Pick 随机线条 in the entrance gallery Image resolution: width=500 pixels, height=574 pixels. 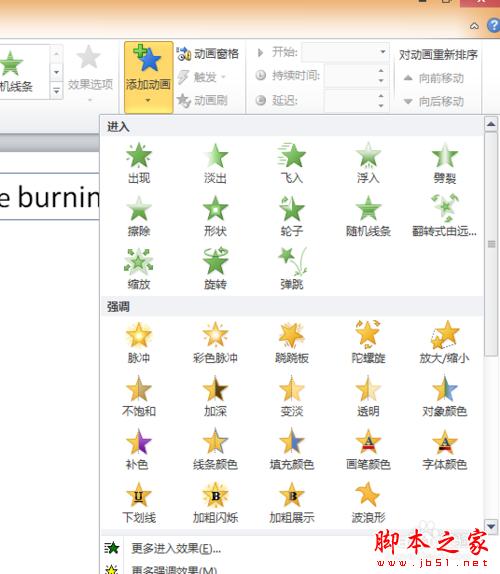[368, 216]
